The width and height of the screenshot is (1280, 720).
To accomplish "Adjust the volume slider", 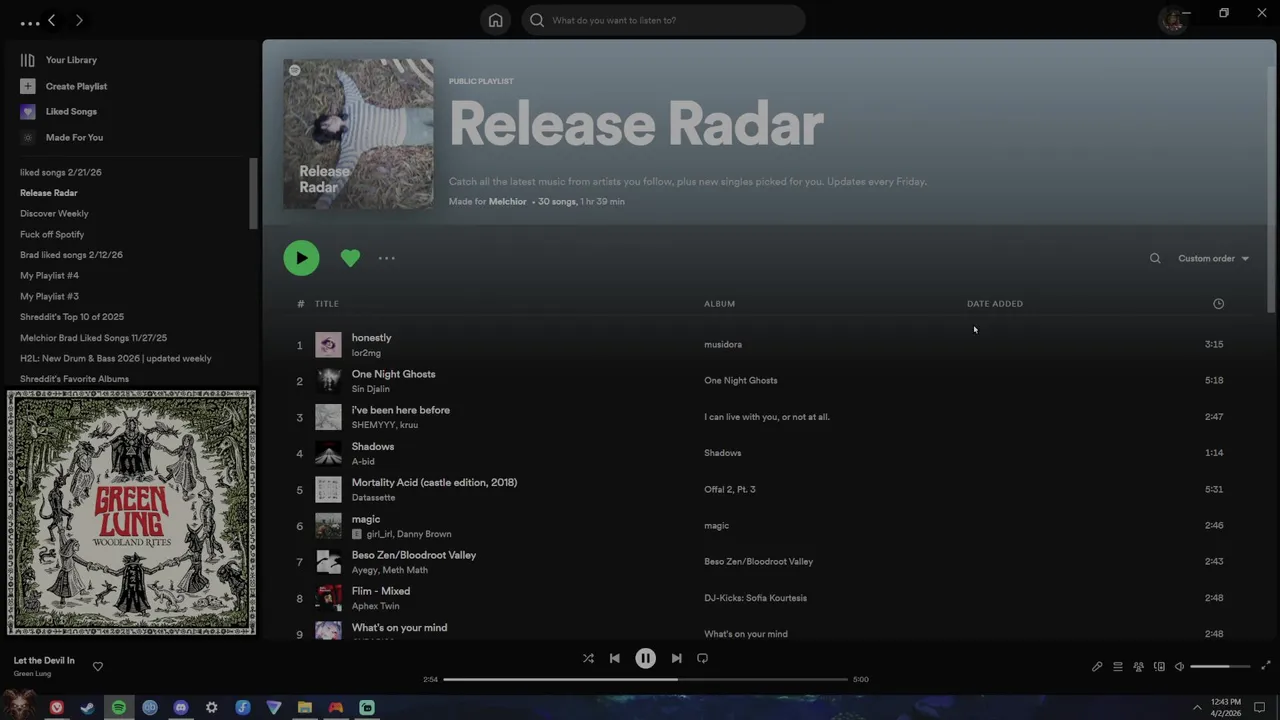I will pos(1219,666).
